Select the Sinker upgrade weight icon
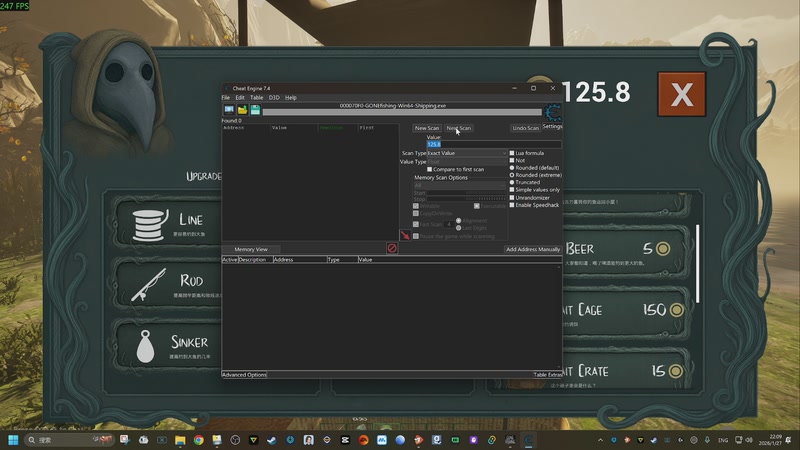This screenshot has width=800, height=450. pos(145,346)
